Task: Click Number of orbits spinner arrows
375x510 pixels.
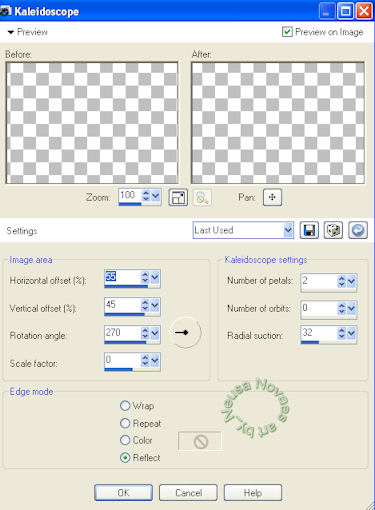Action: (342, 309)
